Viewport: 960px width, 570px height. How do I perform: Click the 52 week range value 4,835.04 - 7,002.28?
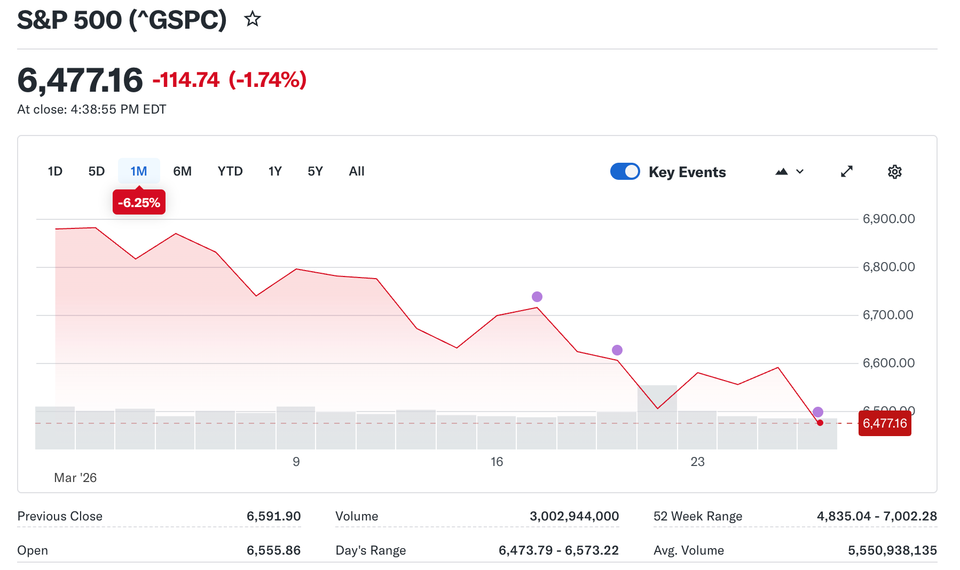point(877,516)
